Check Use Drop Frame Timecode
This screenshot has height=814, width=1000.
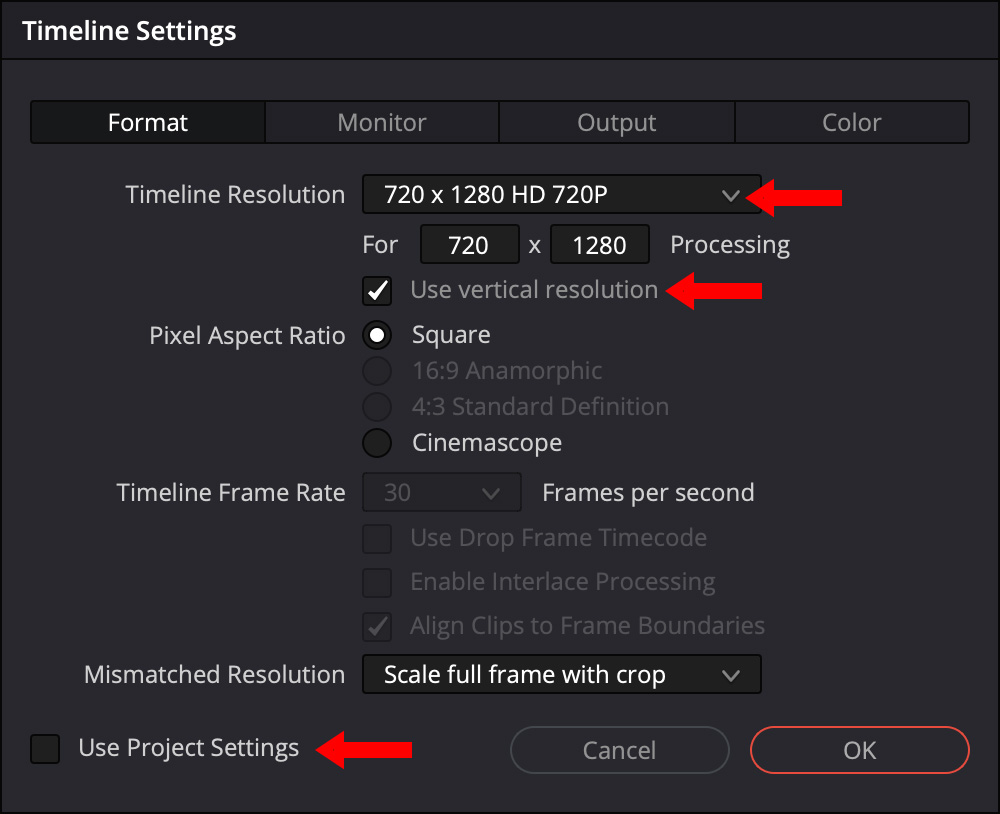point(376,538)
